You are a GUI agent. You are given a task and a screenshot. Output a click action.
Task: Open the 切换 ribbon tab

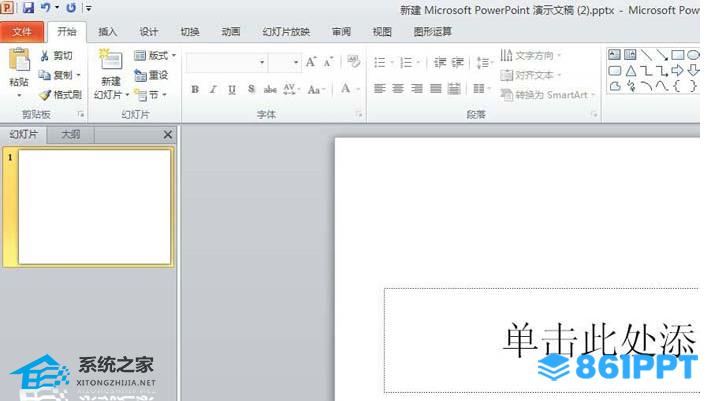(190, 32)
